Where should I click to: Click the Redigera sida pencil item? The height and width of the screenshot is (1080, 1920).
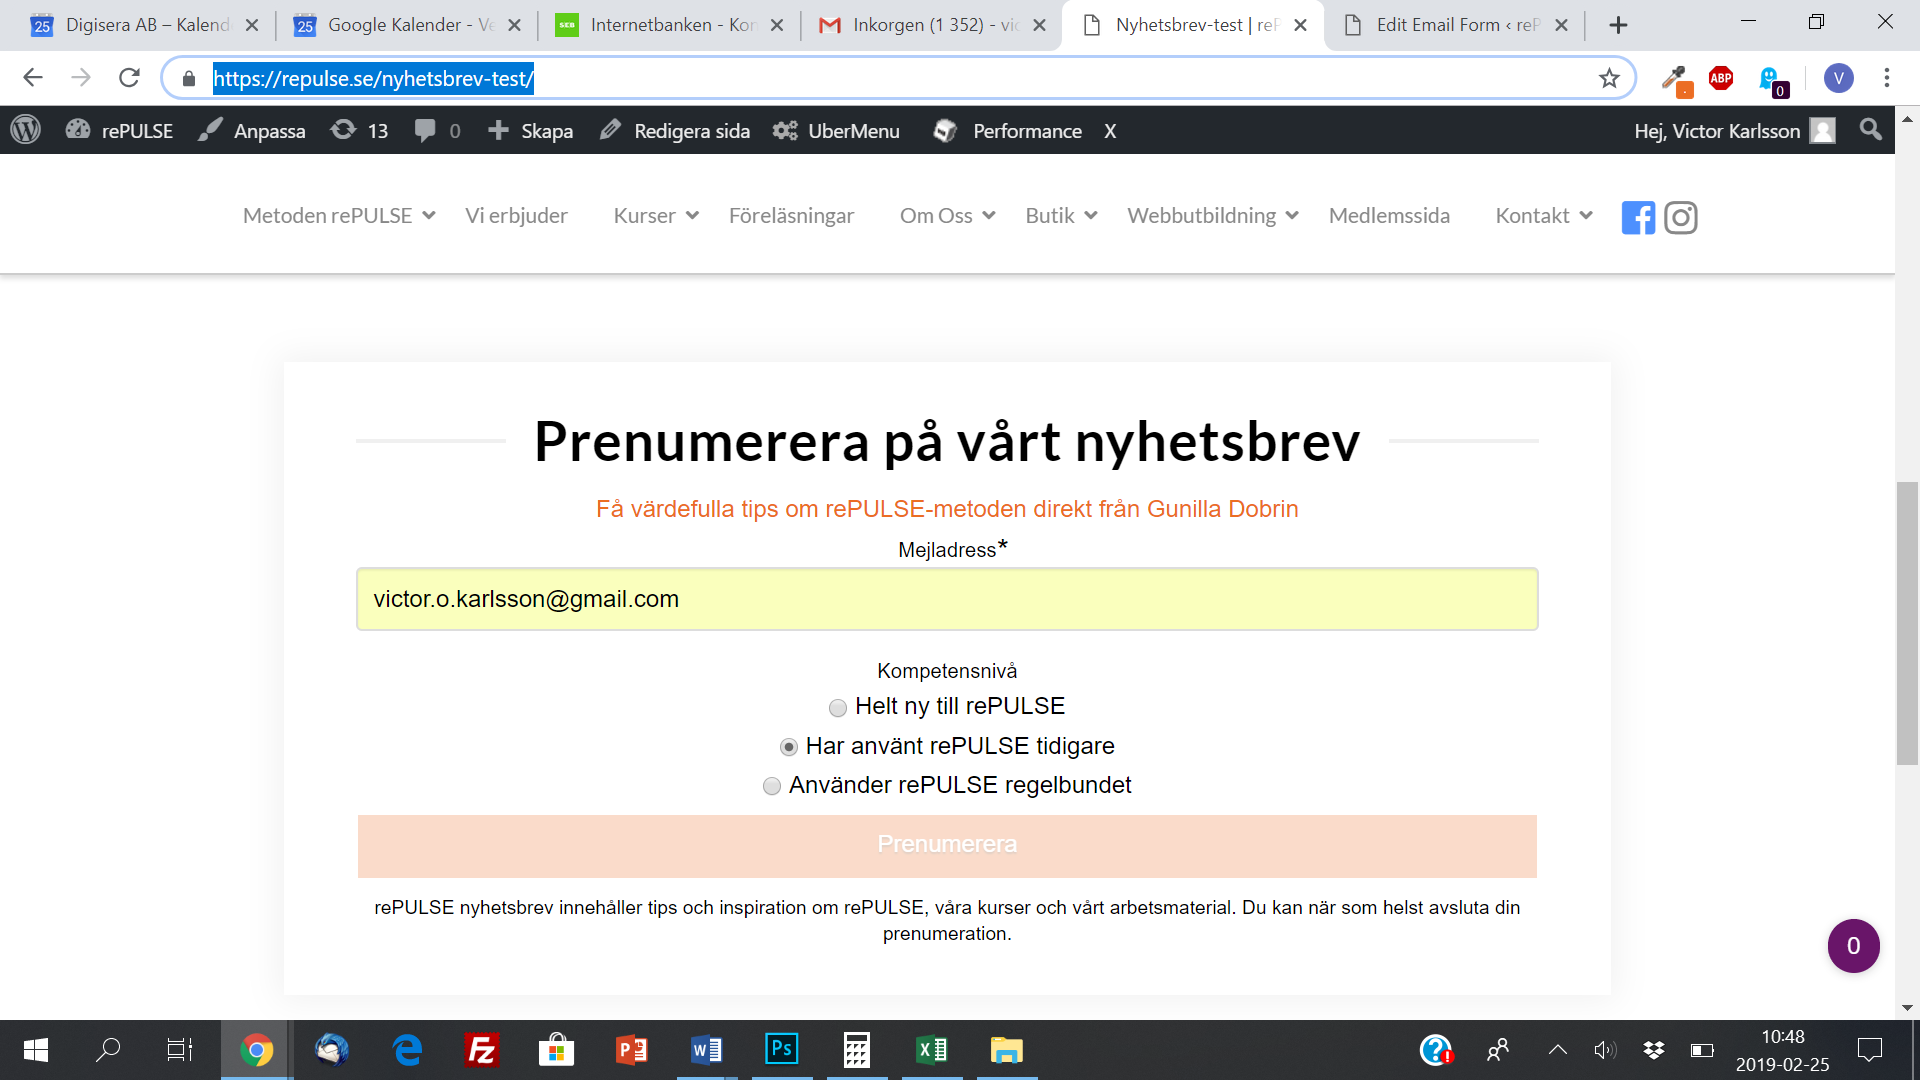[x=674, y=131]
